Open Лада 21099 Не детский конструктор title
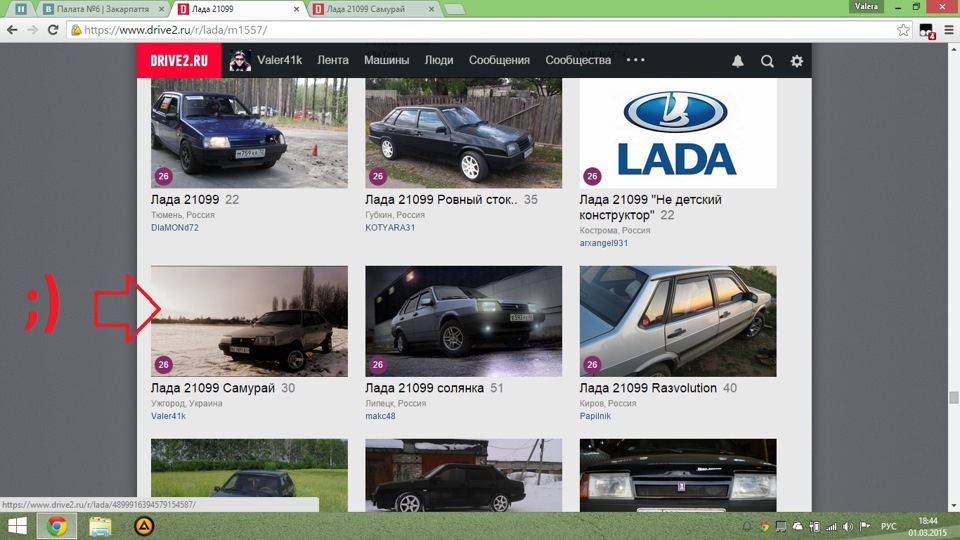 pyautogui.click(x=650, y=207)
